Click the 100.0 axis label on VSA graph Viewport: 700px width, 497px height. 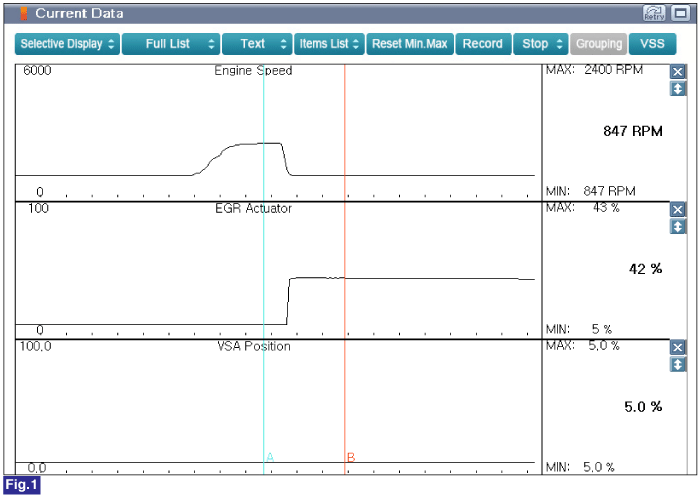pos(35,347)
